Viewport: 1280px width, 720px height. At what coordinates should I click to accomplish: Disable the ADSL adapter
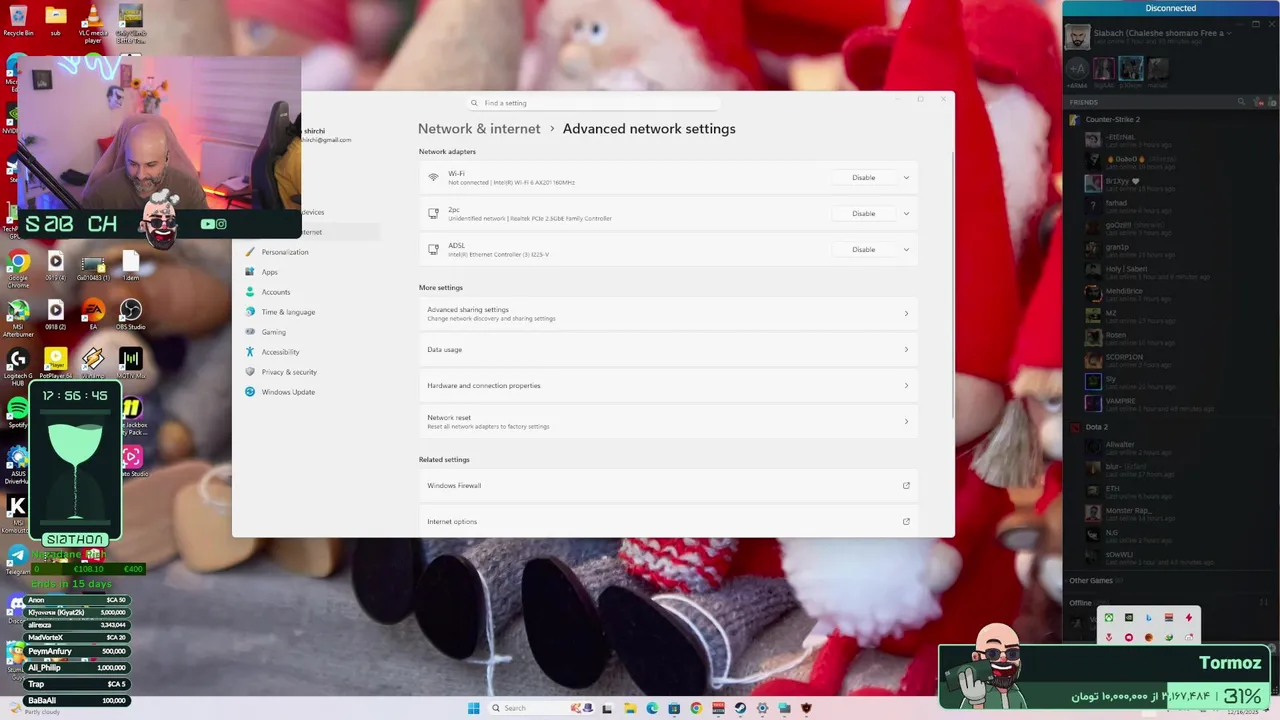pos(864,250)
